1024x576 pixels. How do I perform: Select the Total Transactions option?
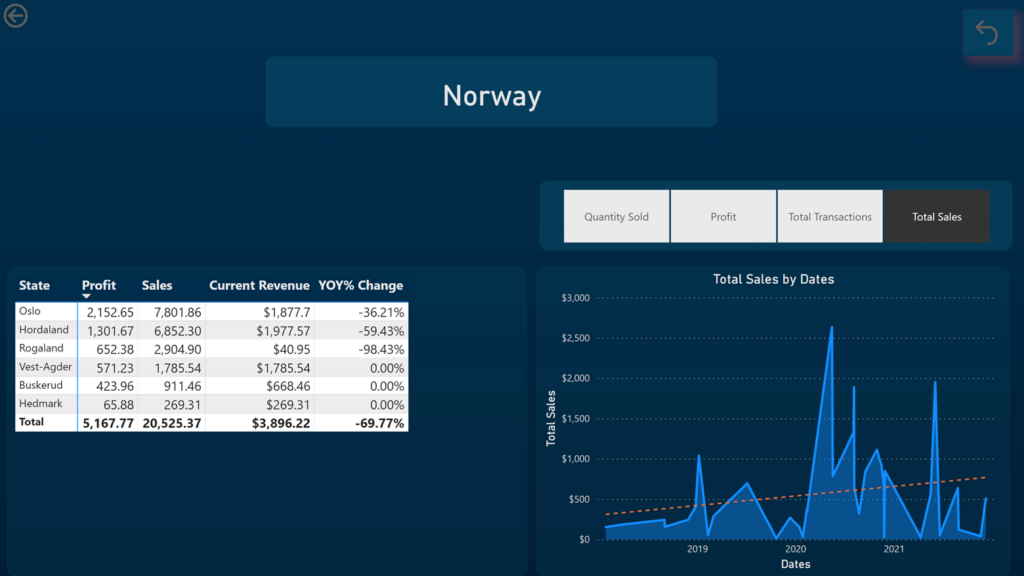830,216
